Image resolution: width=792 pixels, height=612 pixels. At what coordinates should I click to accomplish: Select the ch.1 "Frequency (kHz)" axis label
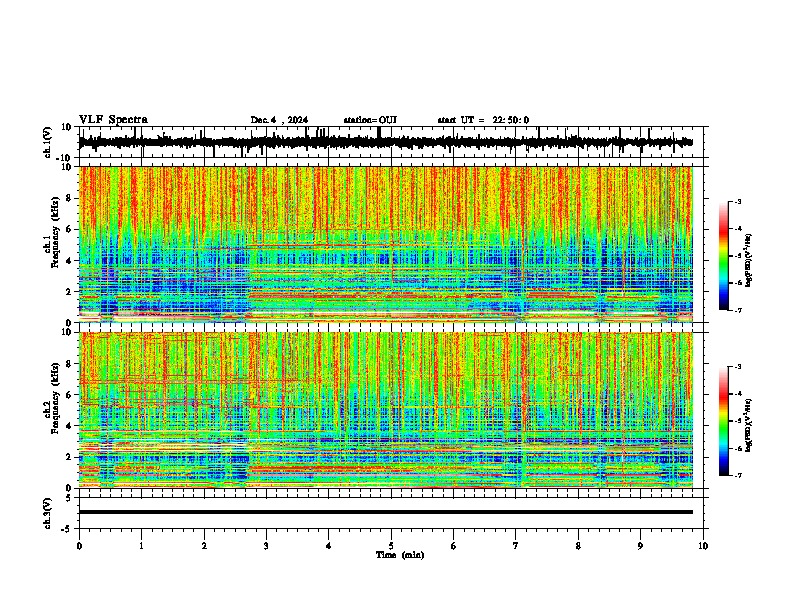pos(55,233)
